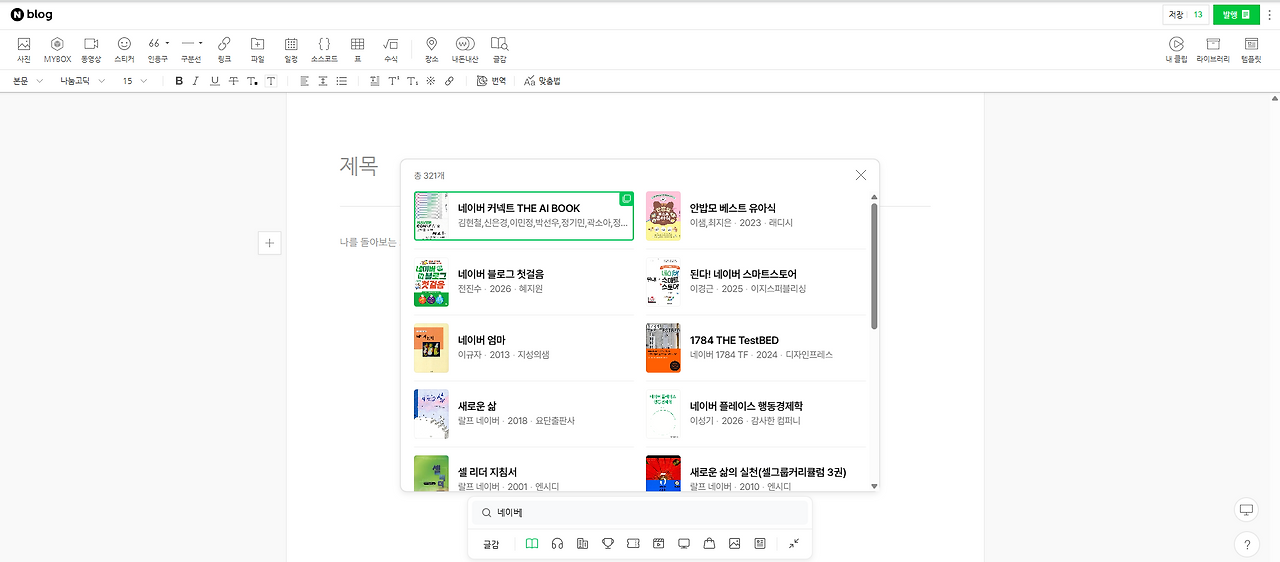Adjust line spacing setting
Screen dimensions: 1280x562
(x=323, y=81)
